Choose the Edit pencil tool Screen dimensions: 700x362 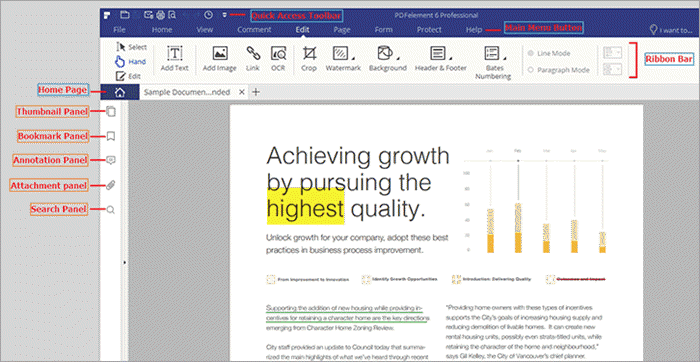pos(129,76)
